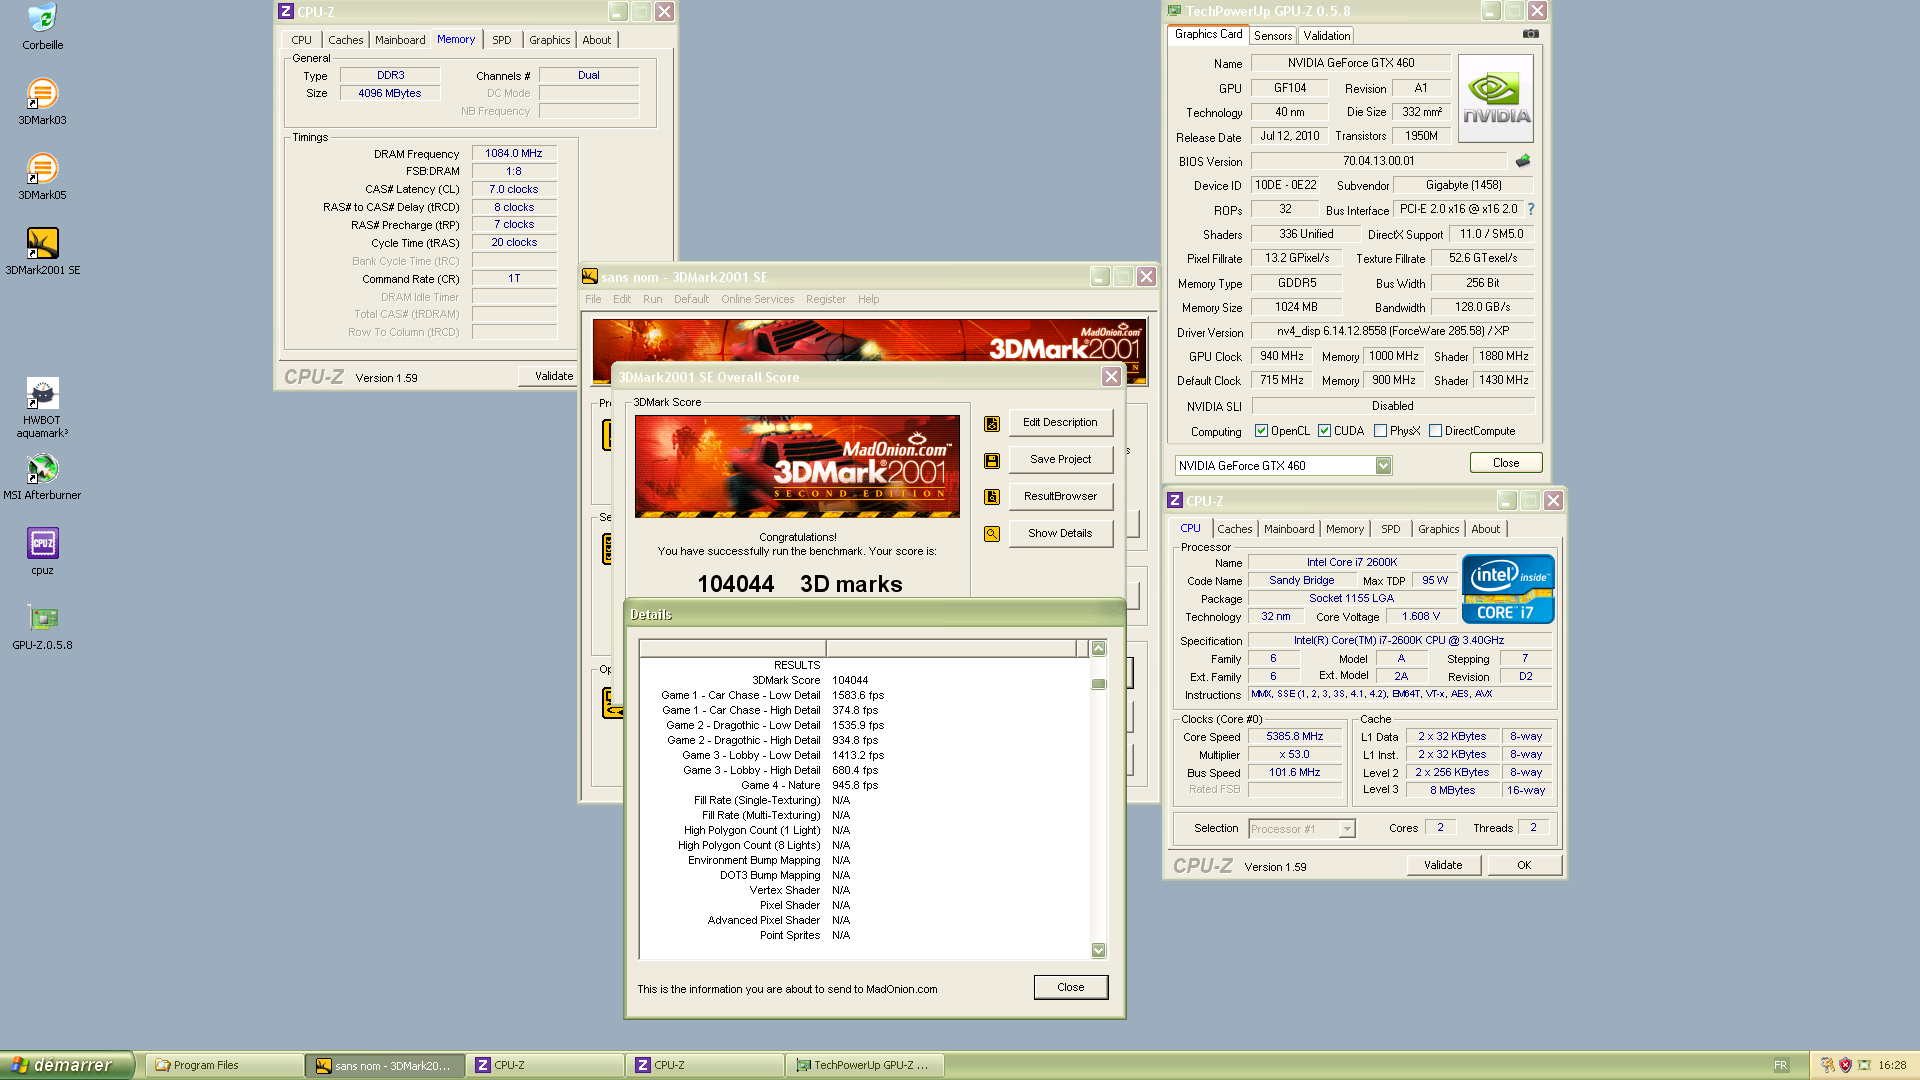Click the ResultBrowser button
Screen dimensions: 1920x1080
pyautogui.click(x=1060, y=496)
